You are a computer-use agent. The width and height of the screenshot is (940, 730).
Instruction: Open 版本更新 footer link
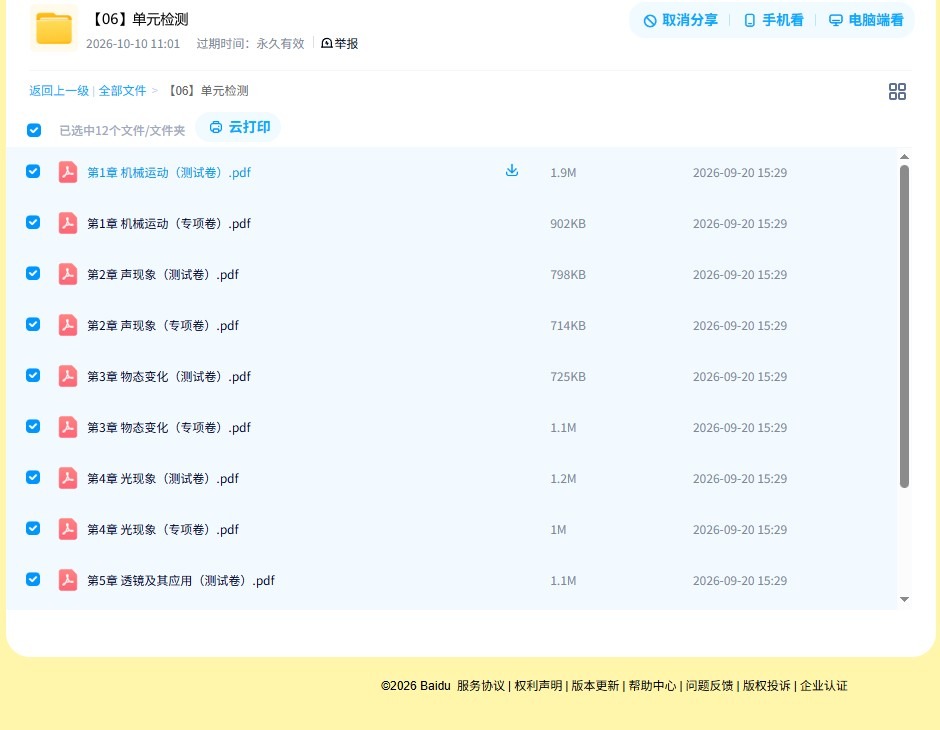595,686
